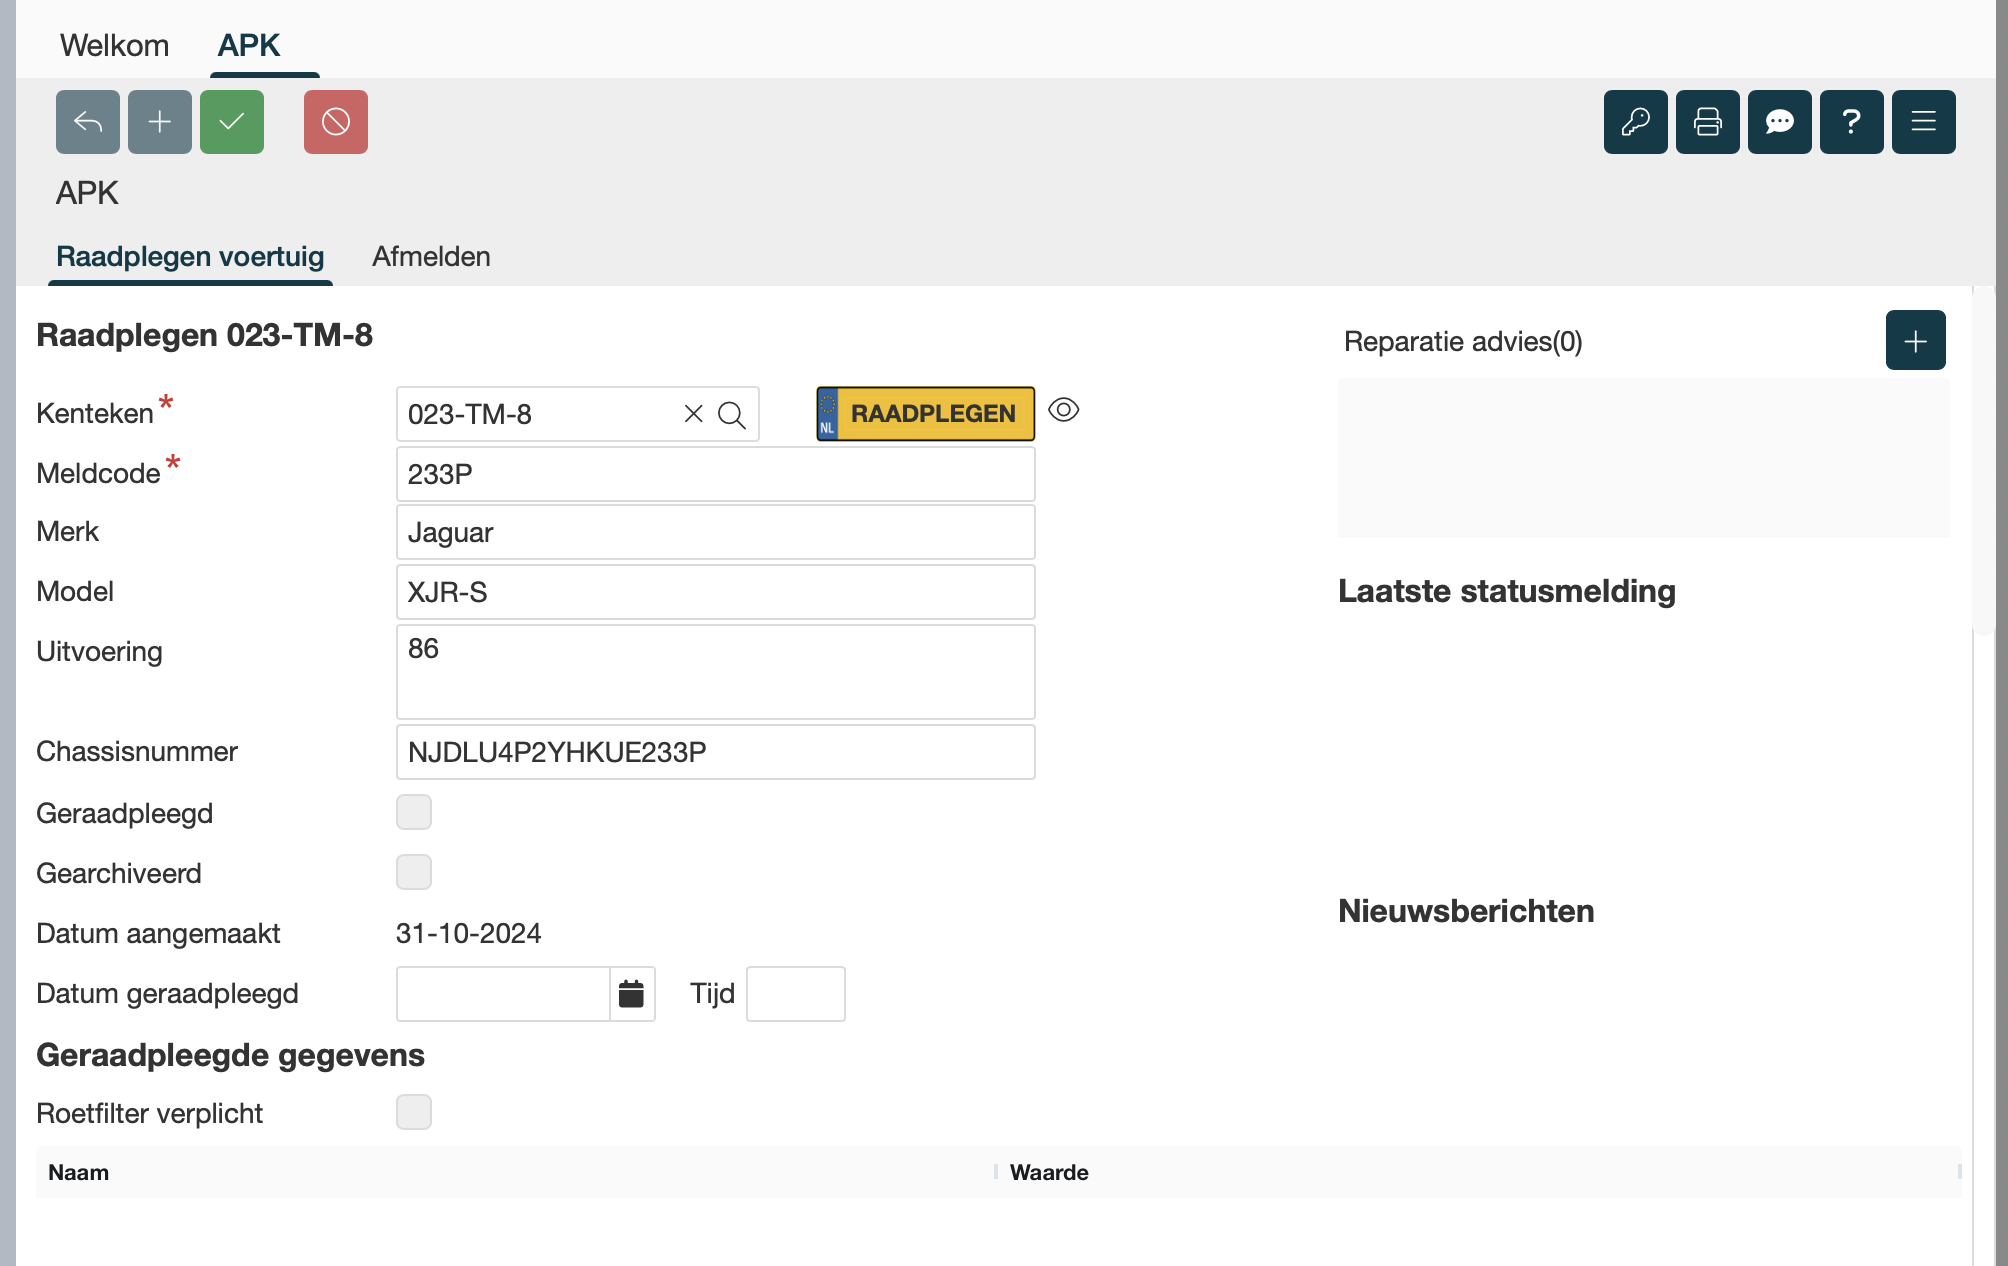The height and width of the screenshot is (1266, 2008).
Task: Clear the Kenteken field with X
Action: (x=693, y=414)
